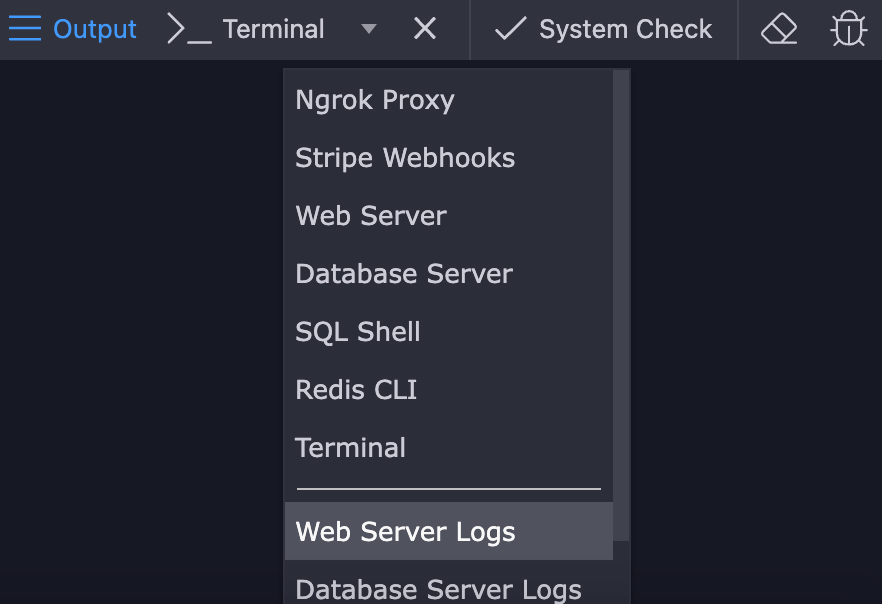This screenshot has width=882, height=604.
Task: Select the Database Server entry
Action: point(404,274)
